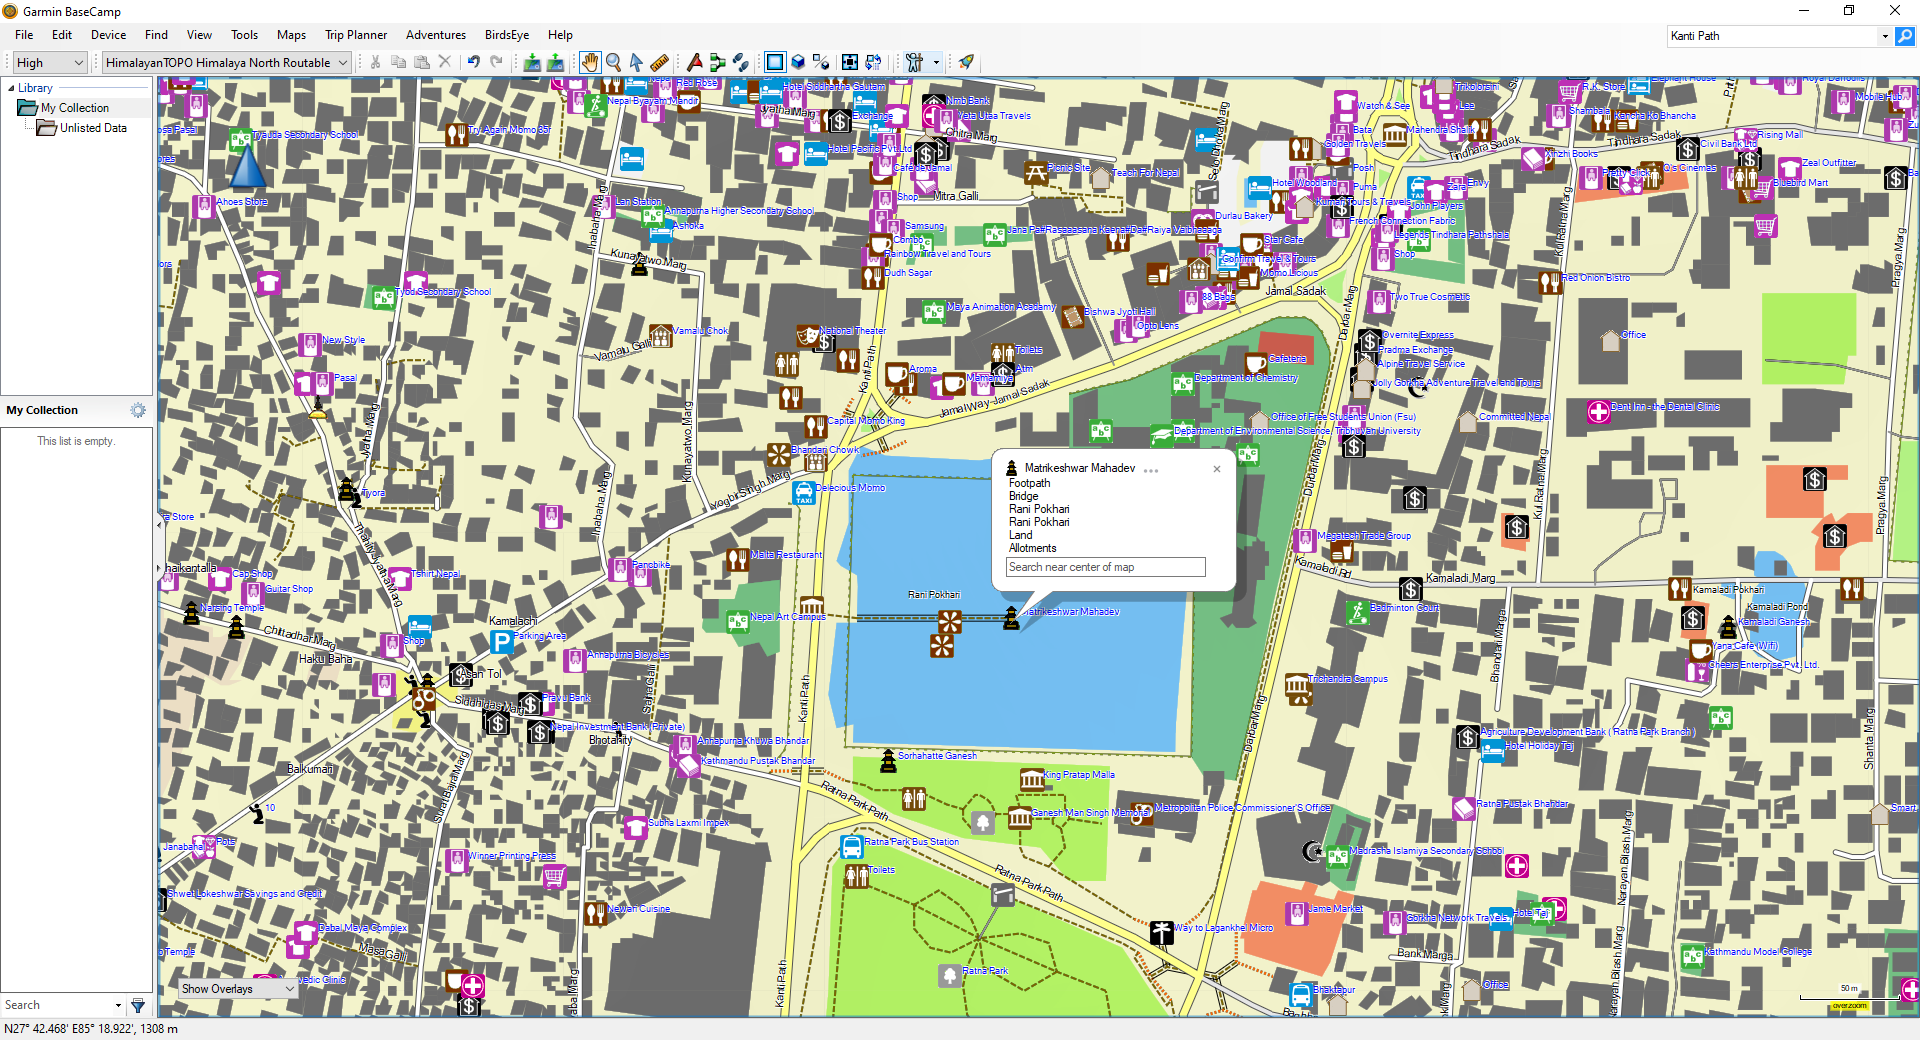Click the blue Parking Area icon on map
1920x1040 pixels.
click(502, 642)
